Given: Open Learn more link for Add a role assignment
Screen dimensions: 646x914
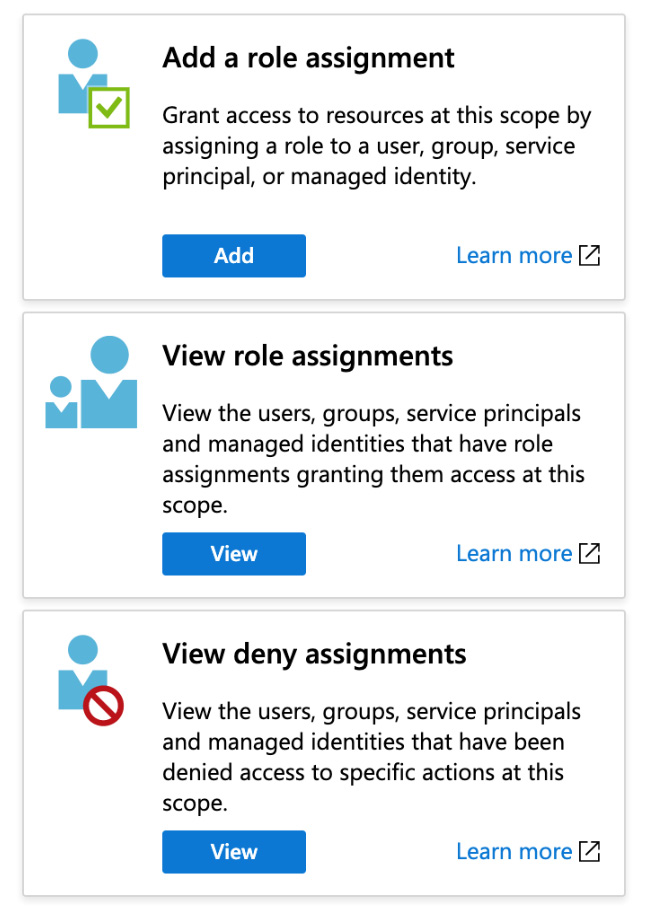Looking at the screenshot, I should point(513,255).
